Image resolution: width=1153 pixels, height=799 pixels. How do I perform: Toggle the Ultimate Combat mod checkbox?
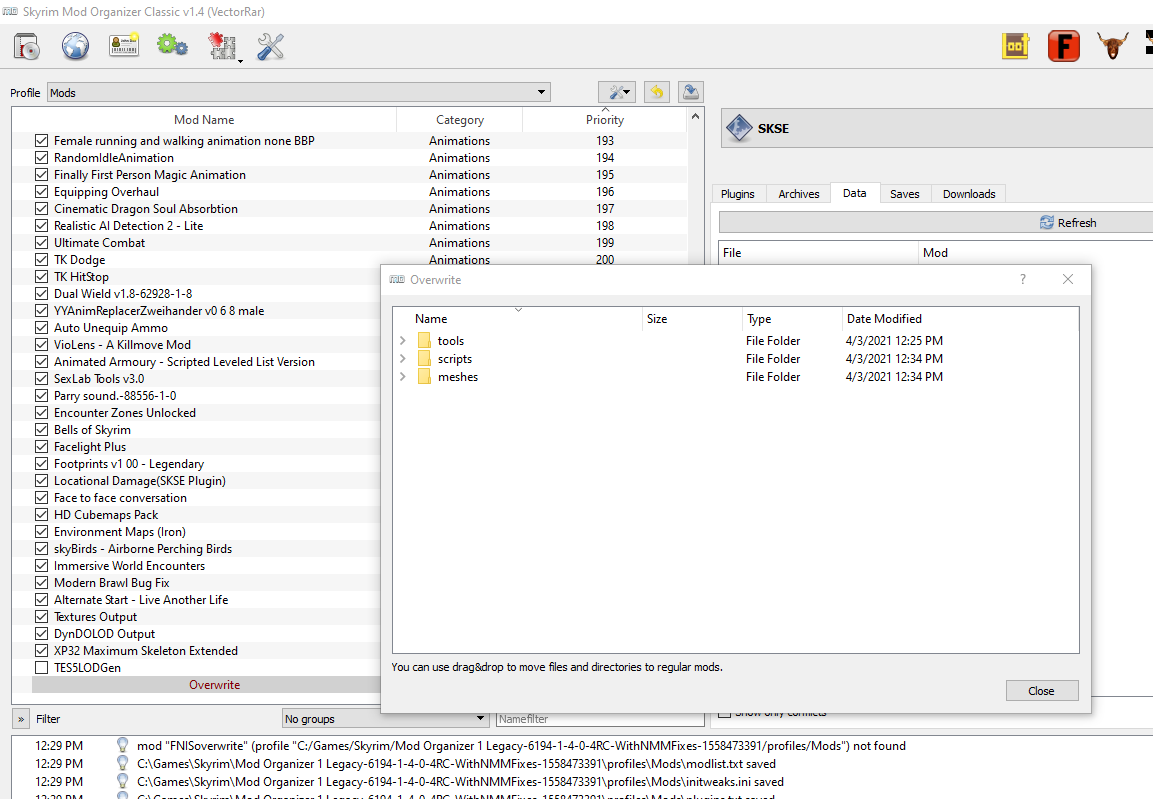click(41, 243)
